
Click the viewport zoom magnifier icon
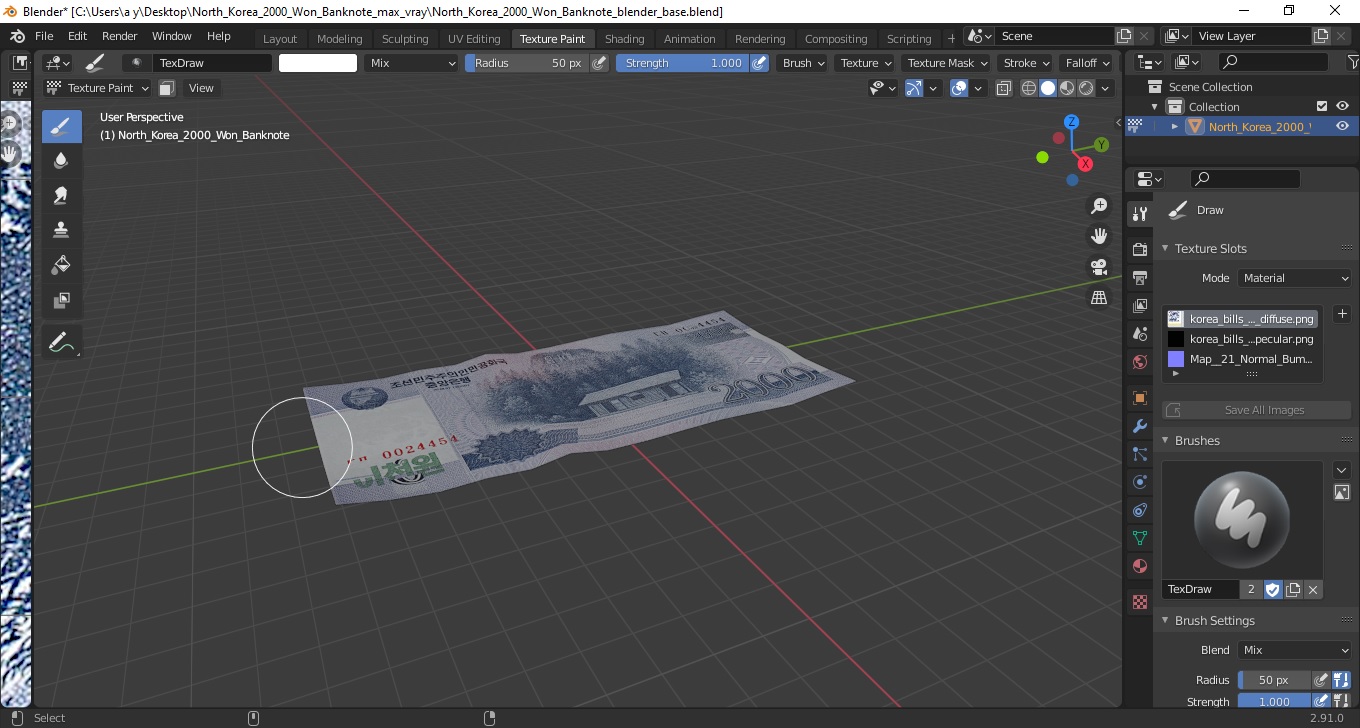click(x=1099, y=206)
